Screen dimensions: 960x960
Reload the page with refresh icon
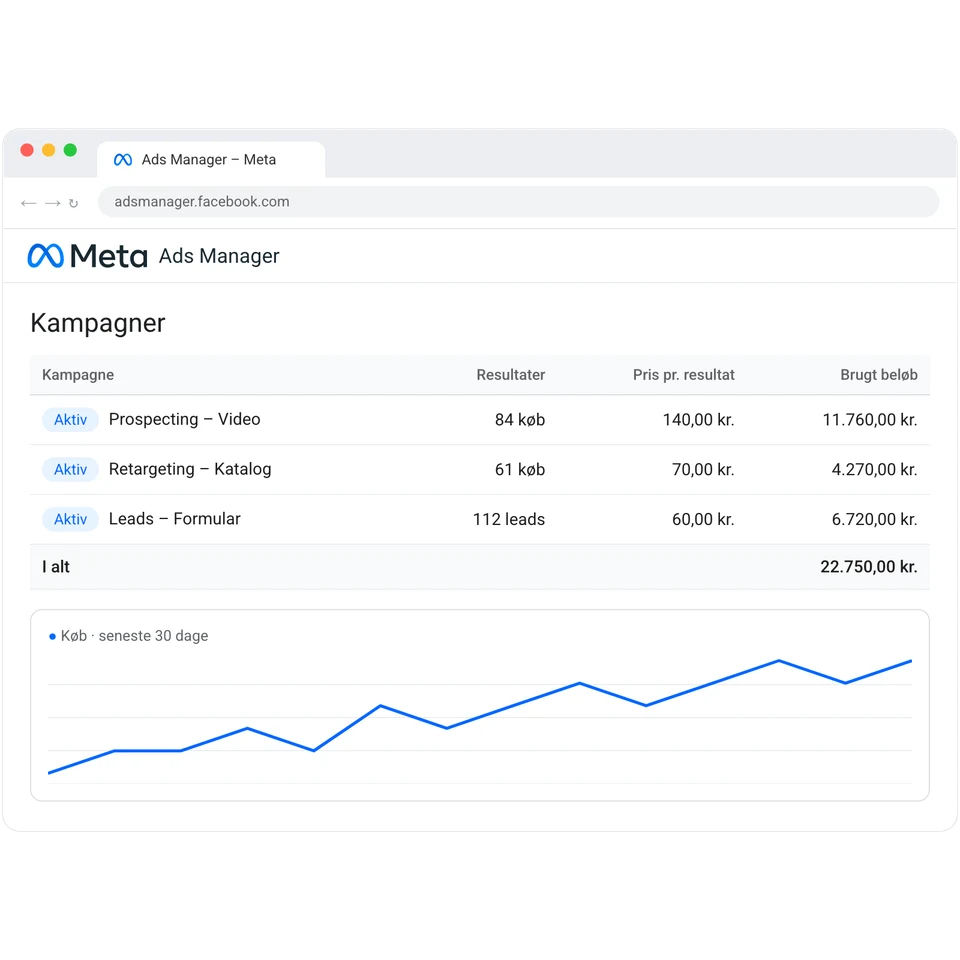click(x=73, y=203)
